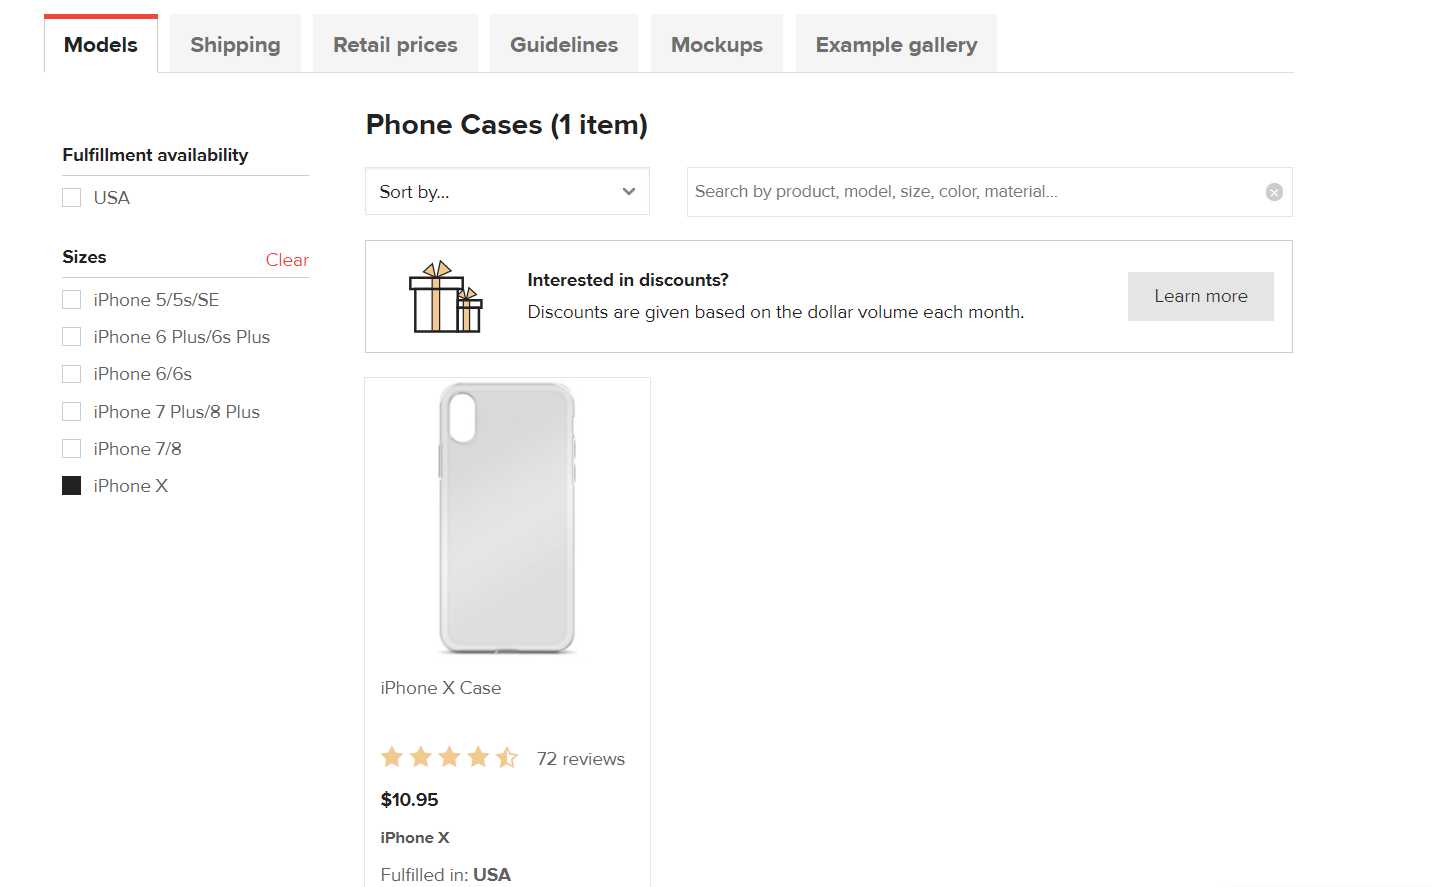Click the gift box discounts icon
This screenshot has width=1432, height=887.
(x=446, y=297)
